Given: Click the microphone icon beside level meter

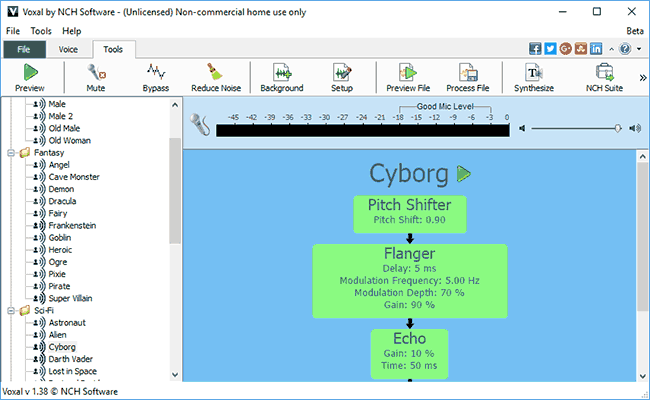Looking at the screenshot, I should 200,124.
